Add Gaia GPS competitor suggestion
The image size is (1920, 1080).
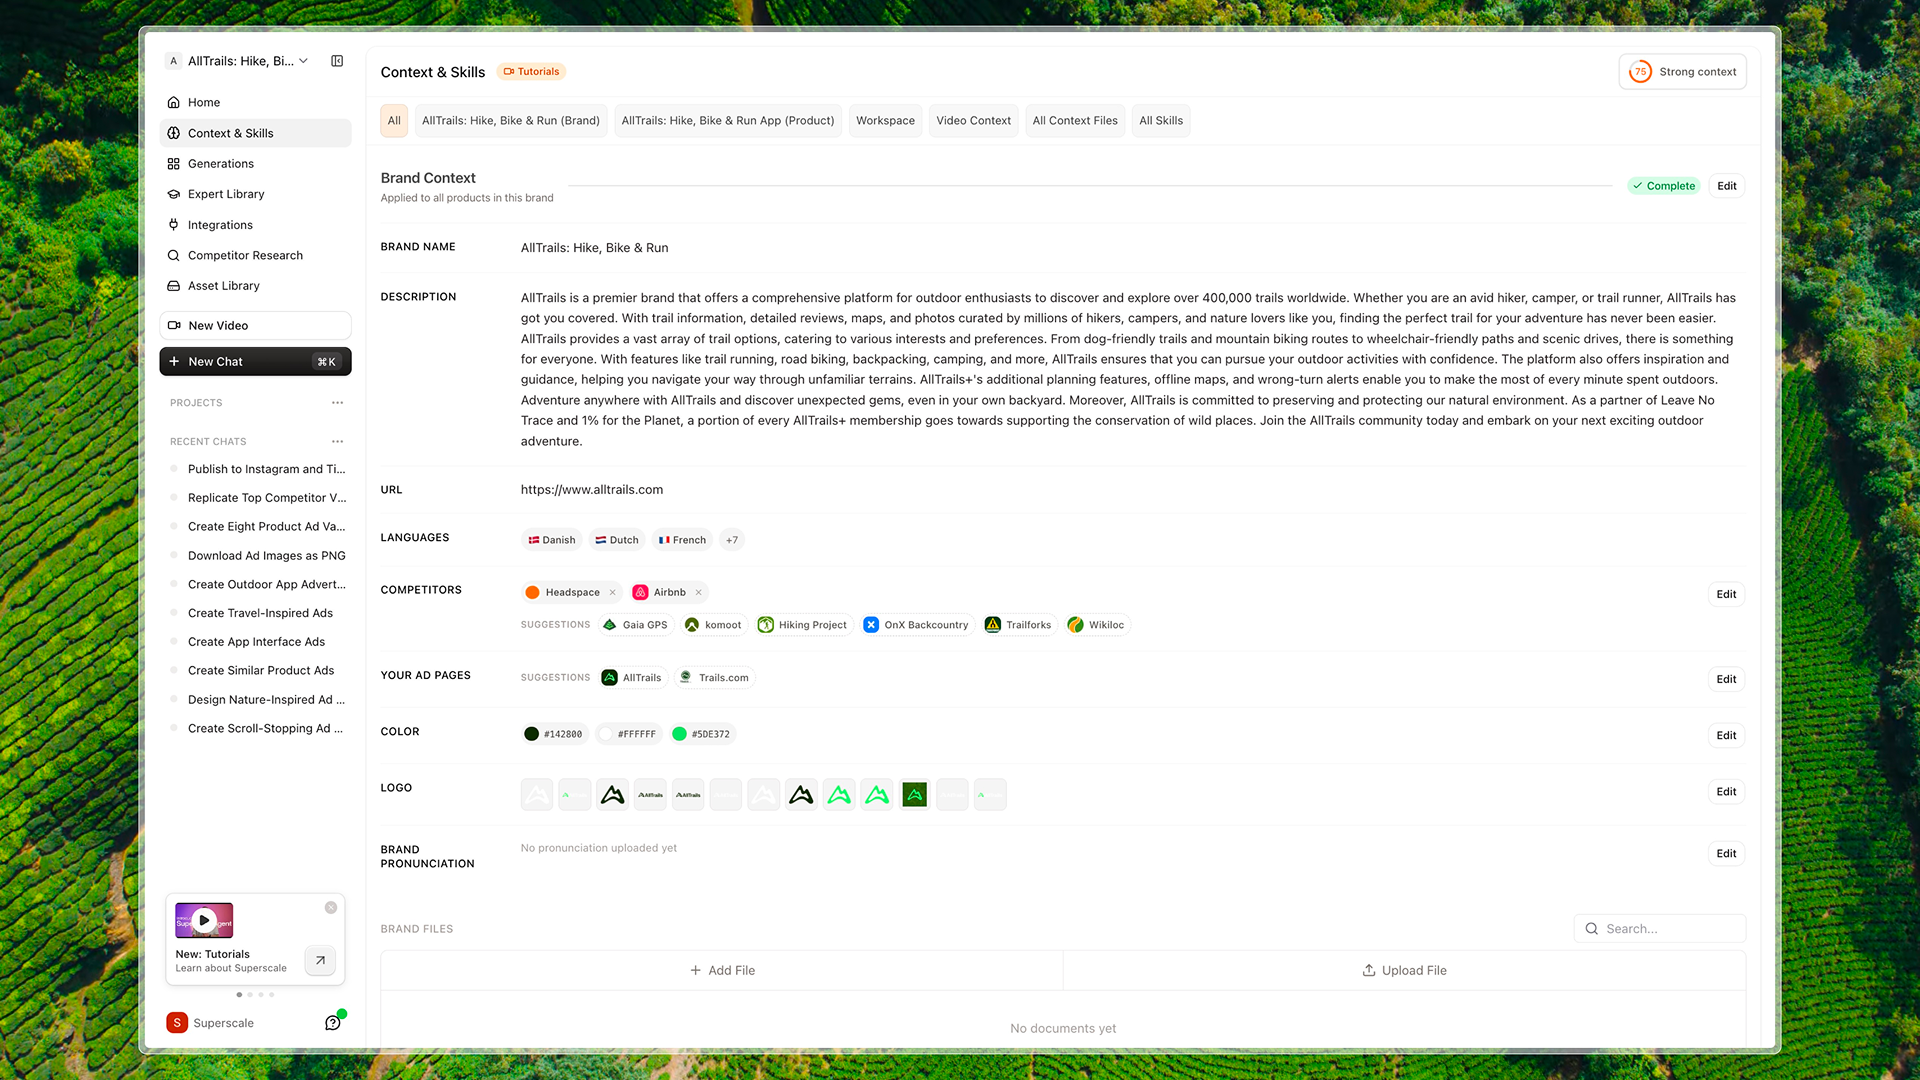point(636,625)
